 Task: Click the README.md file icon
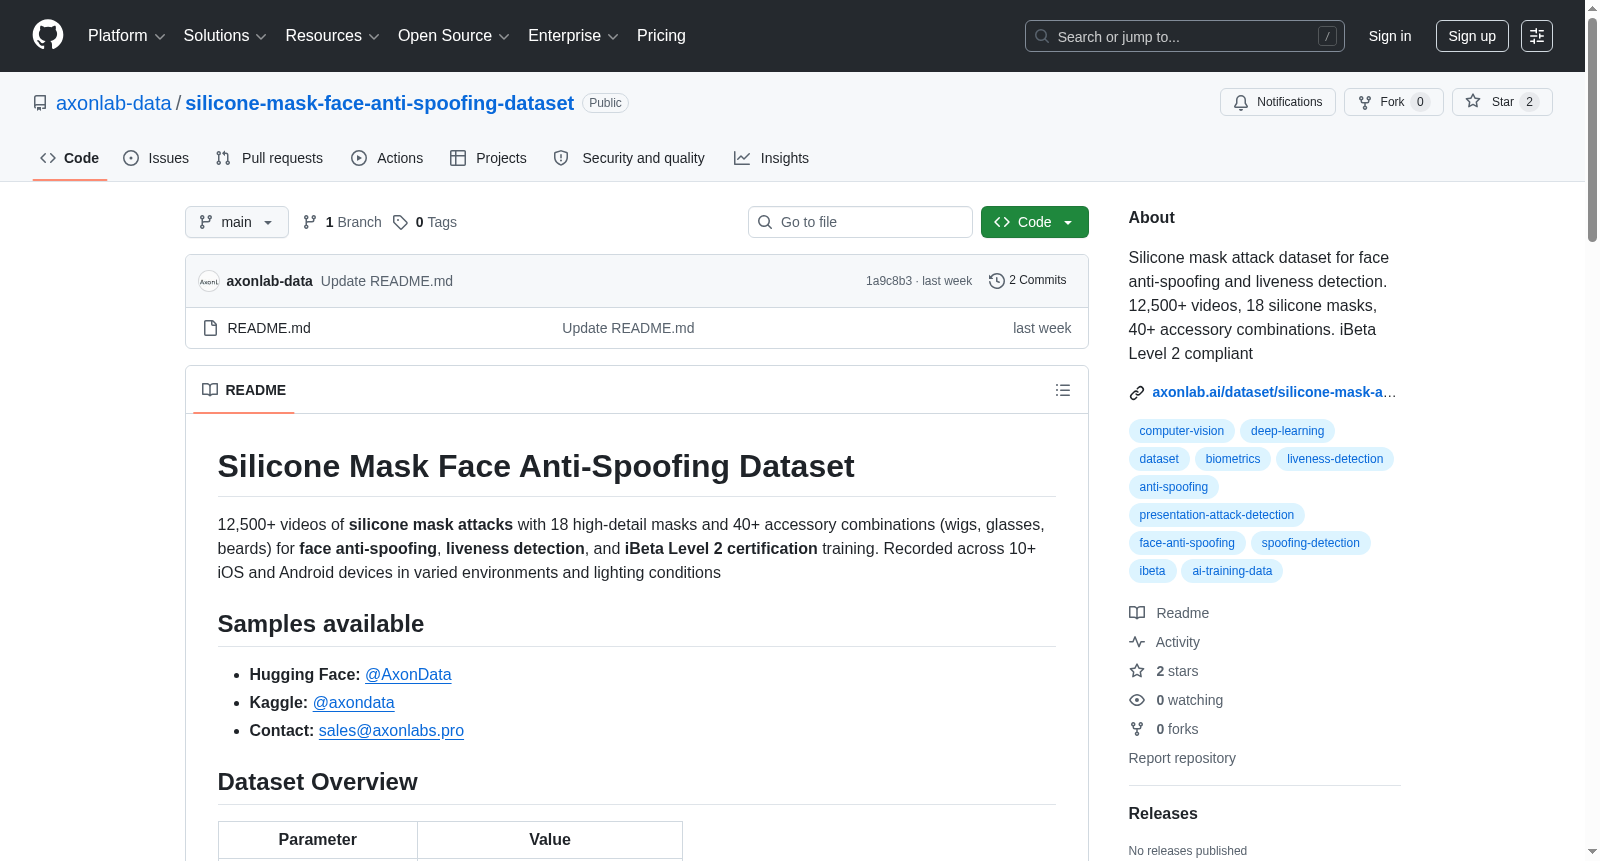(x=210, y=328)
